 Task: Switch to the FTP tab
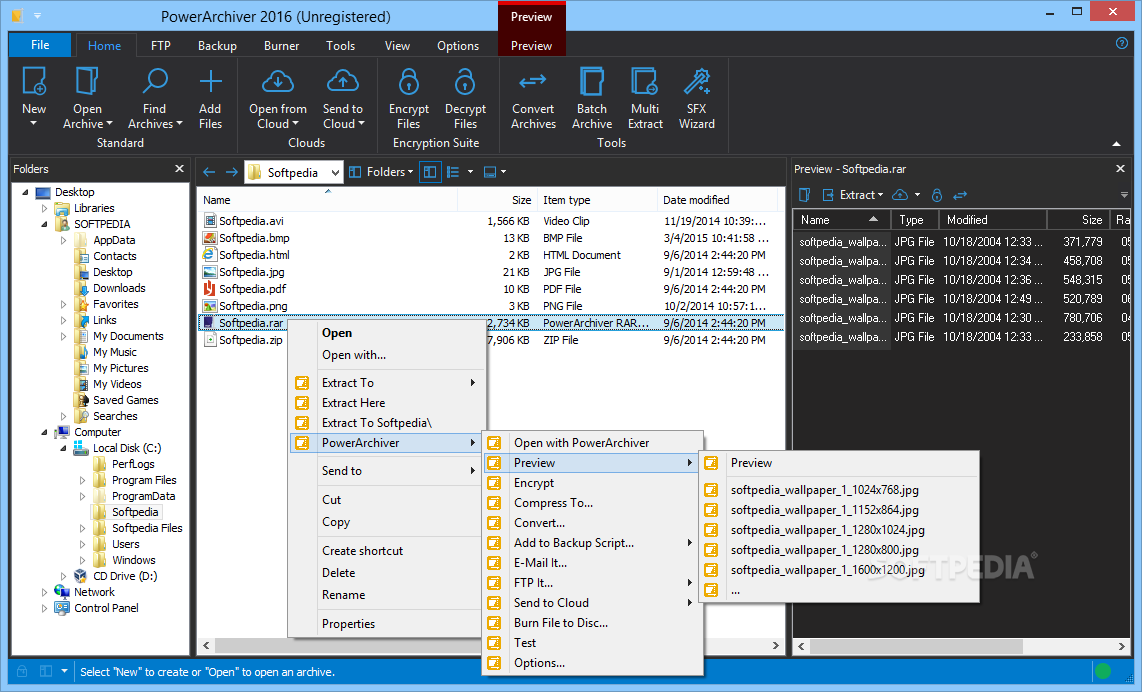coord(160,45)
